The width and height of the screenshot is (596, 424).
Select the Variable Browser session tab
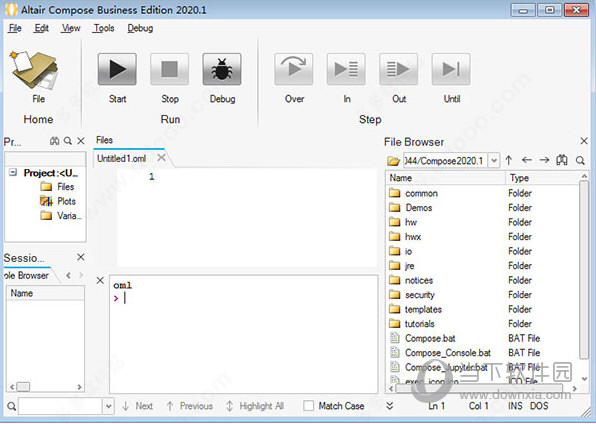(x=27, y=275)
